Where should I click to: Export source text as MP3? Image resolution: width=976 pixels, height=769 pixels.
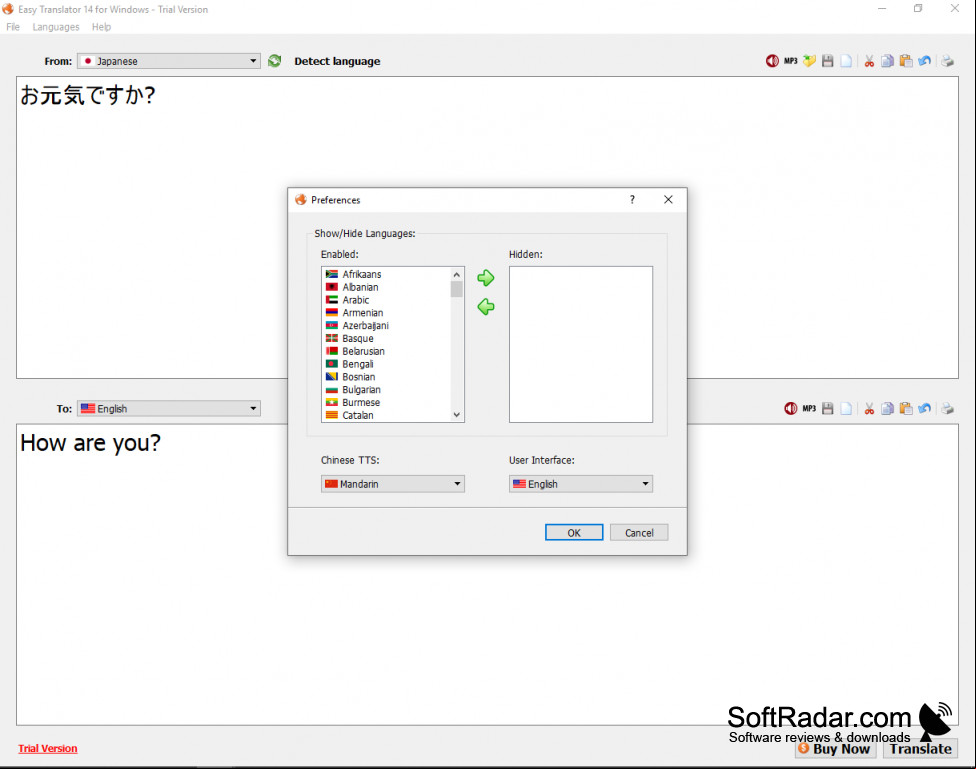coord(791,61)
